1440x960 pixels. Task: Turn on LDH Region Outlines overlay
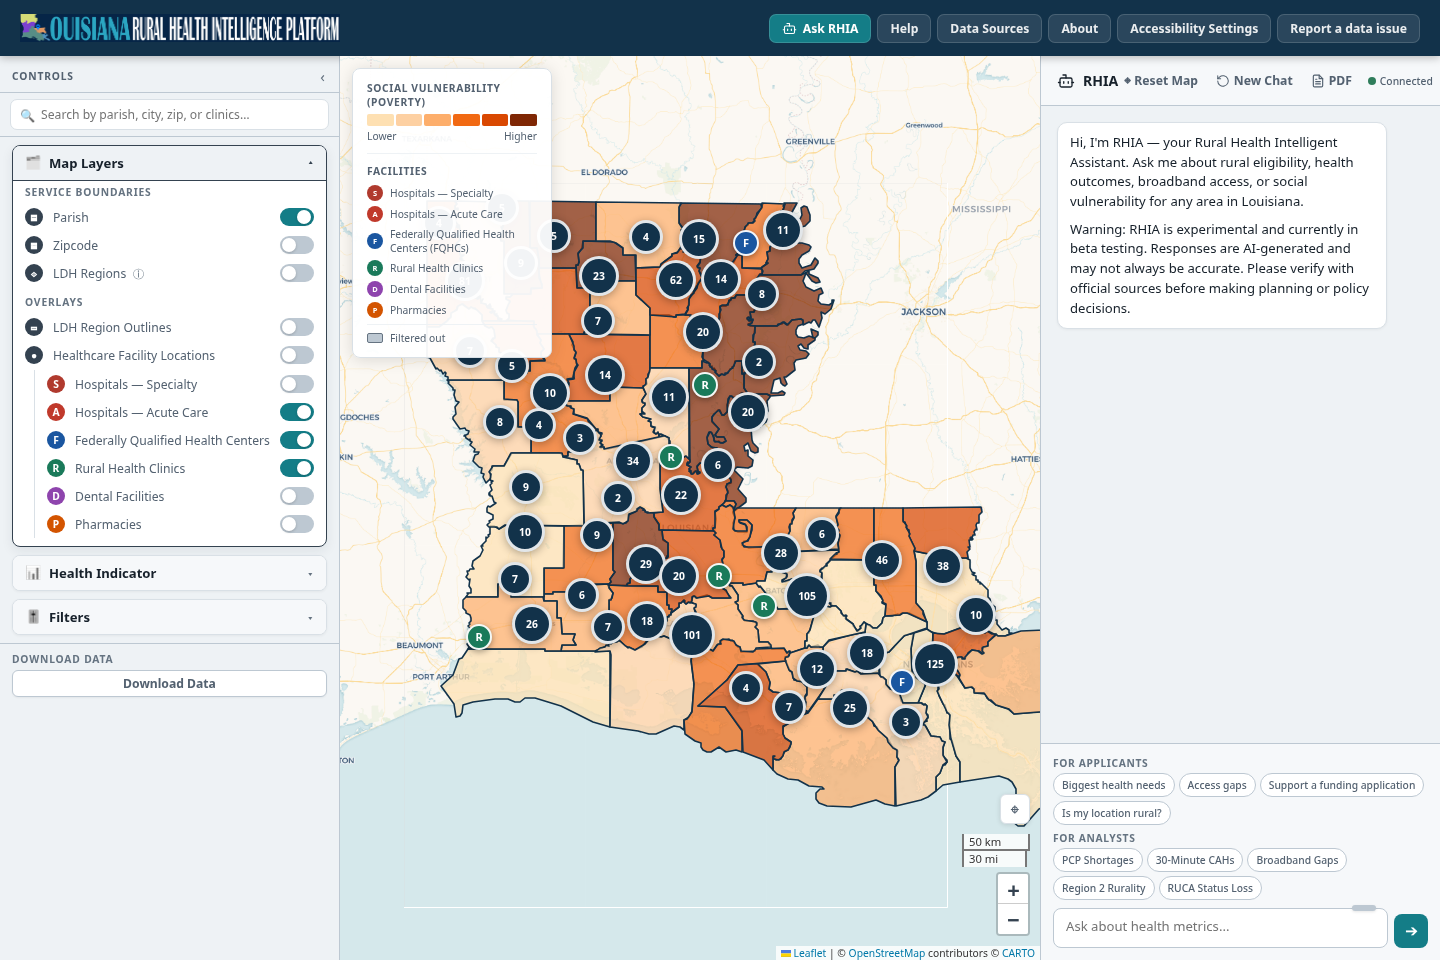pyautogui.click(x=297, y=327)
